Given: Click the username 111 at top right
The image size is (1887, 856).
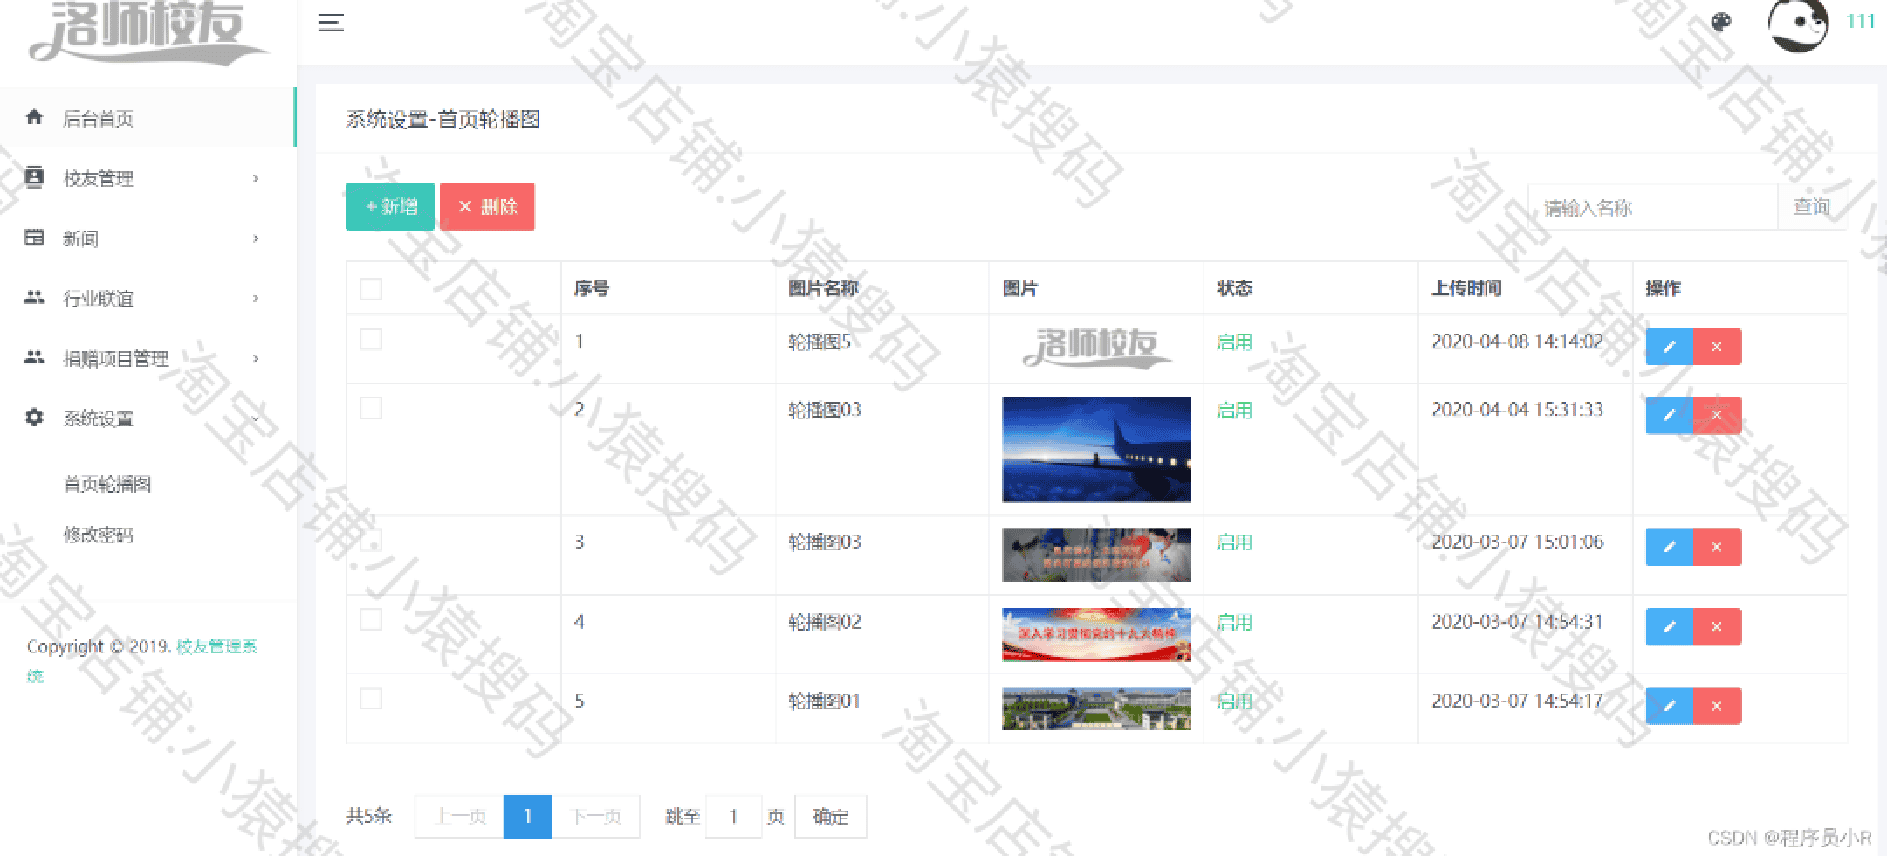Looking at the screenshot, I should 1860,22.
